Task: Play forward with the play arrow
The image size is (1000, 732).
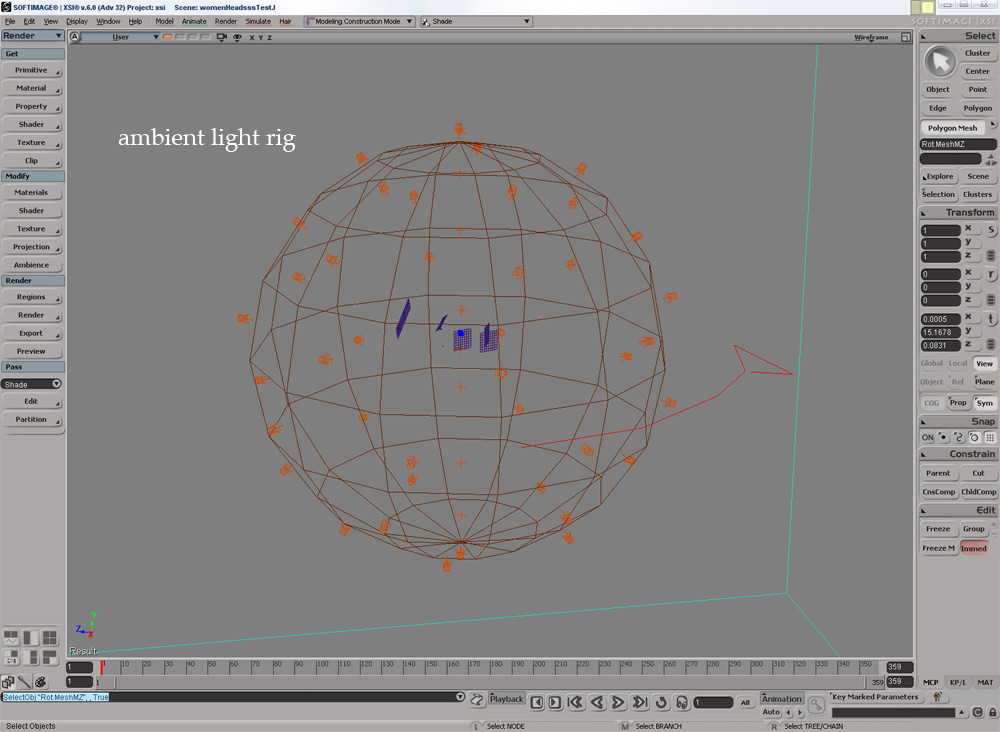Action: coord(618,702)
